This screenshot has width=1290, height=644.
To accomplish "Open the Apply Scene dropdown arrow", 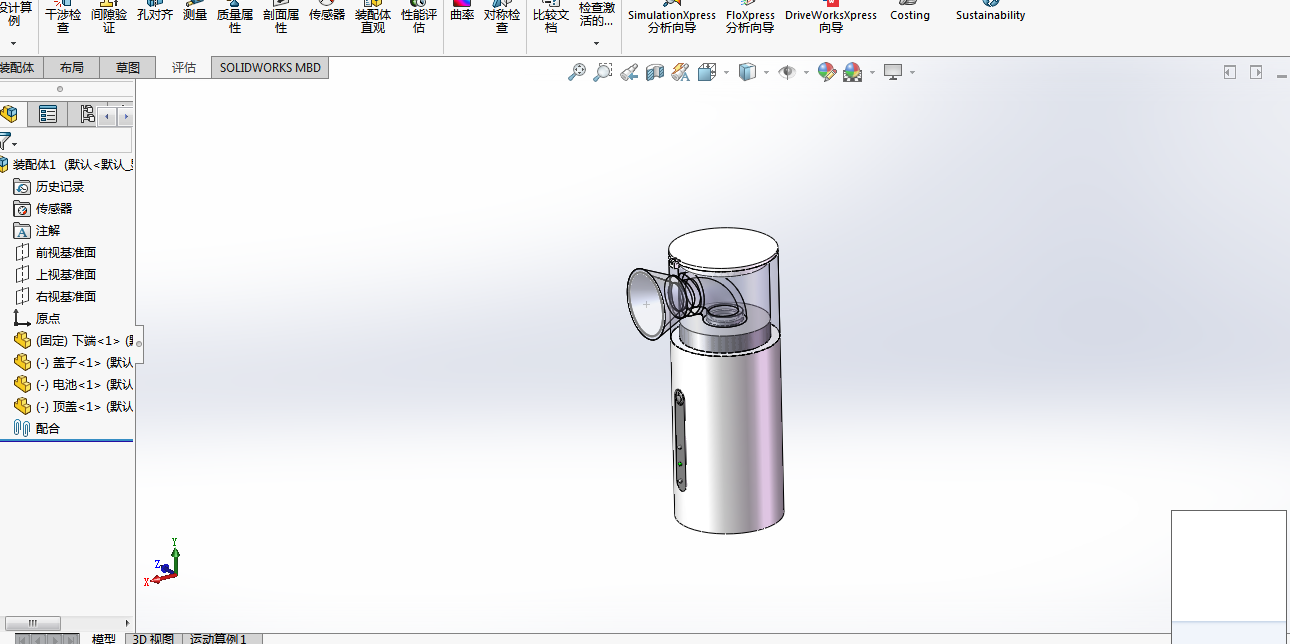I will [872, 72].
